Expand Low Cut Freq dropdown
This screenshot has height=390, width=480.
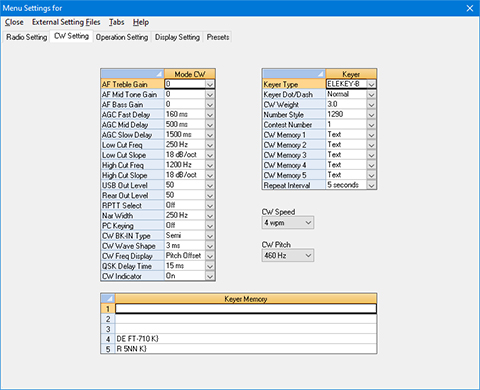[x=210, y=145]
